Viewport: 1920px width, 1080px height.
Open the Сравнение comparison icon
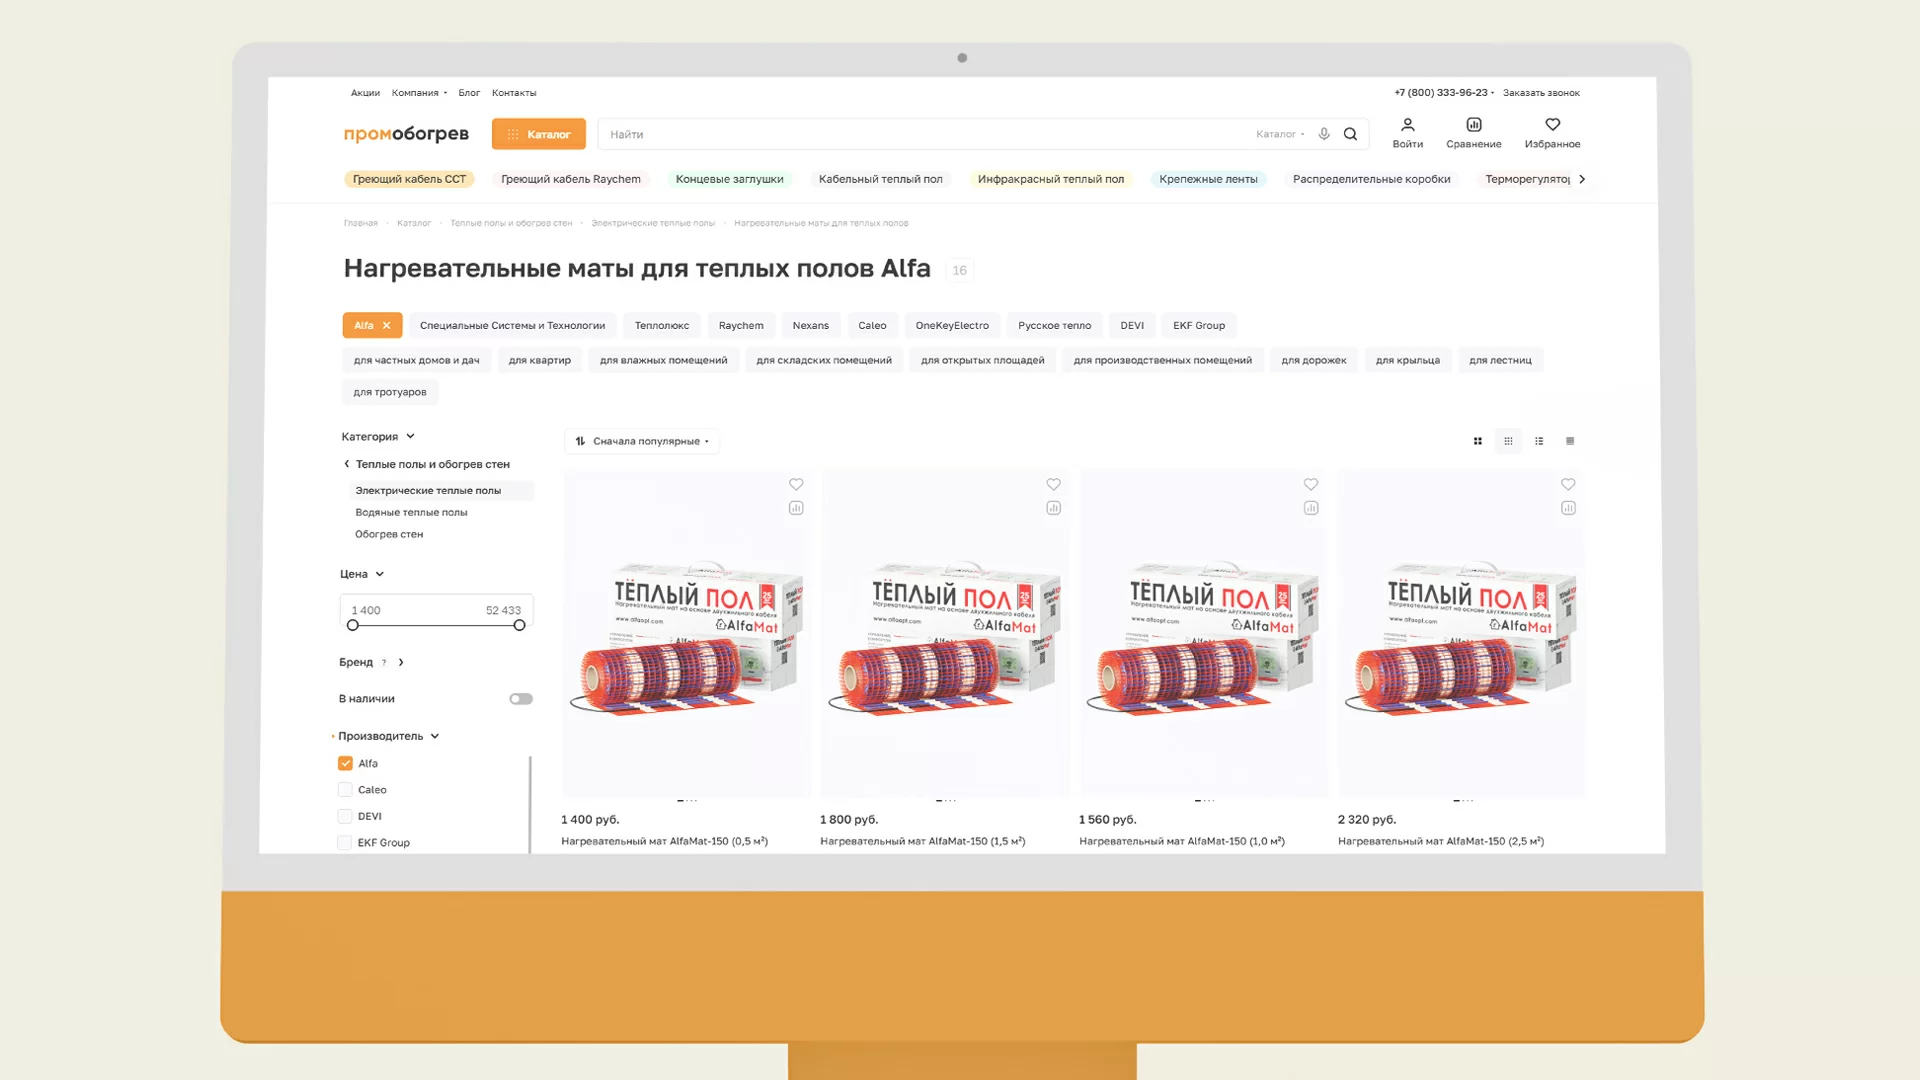coord(1473,125)
